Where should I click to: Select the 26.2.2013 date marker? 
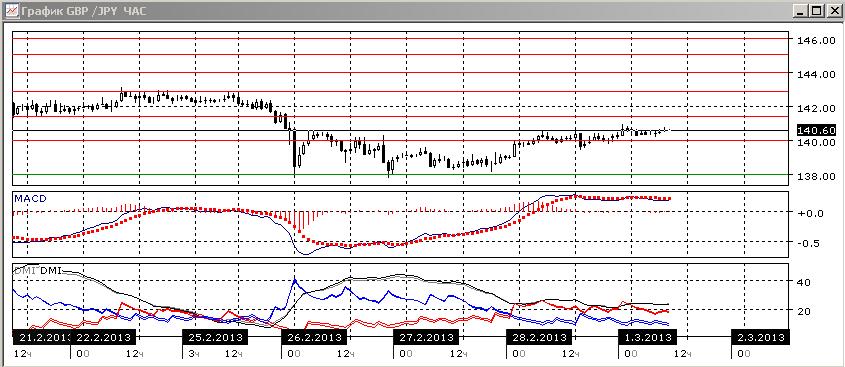314,337
